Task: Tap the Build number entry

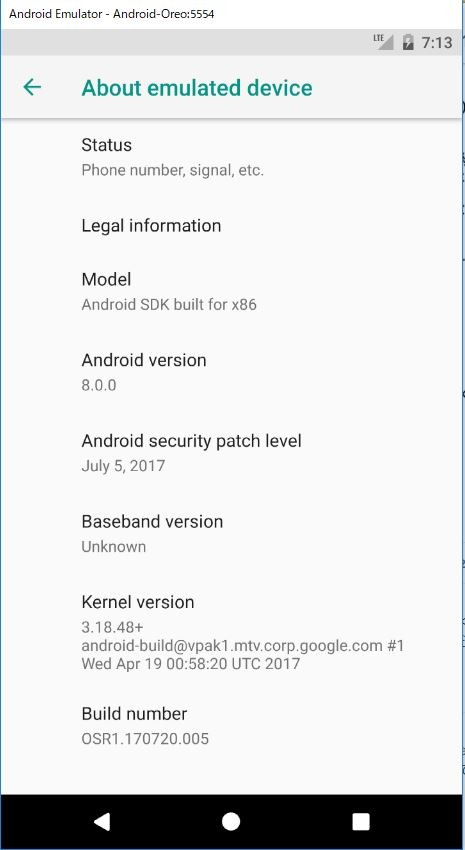Action: (230, 726)
